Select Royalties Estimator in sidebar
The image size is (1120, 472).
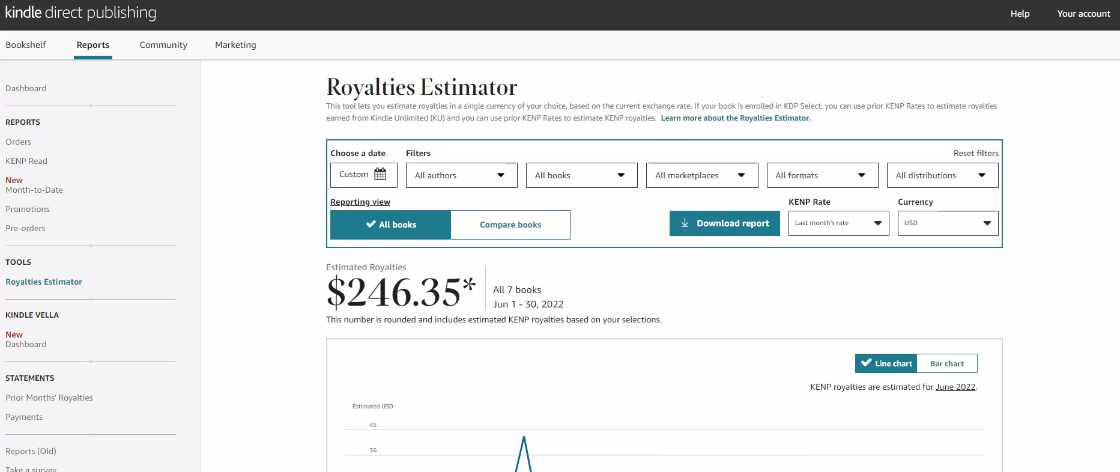pos(44,282)
